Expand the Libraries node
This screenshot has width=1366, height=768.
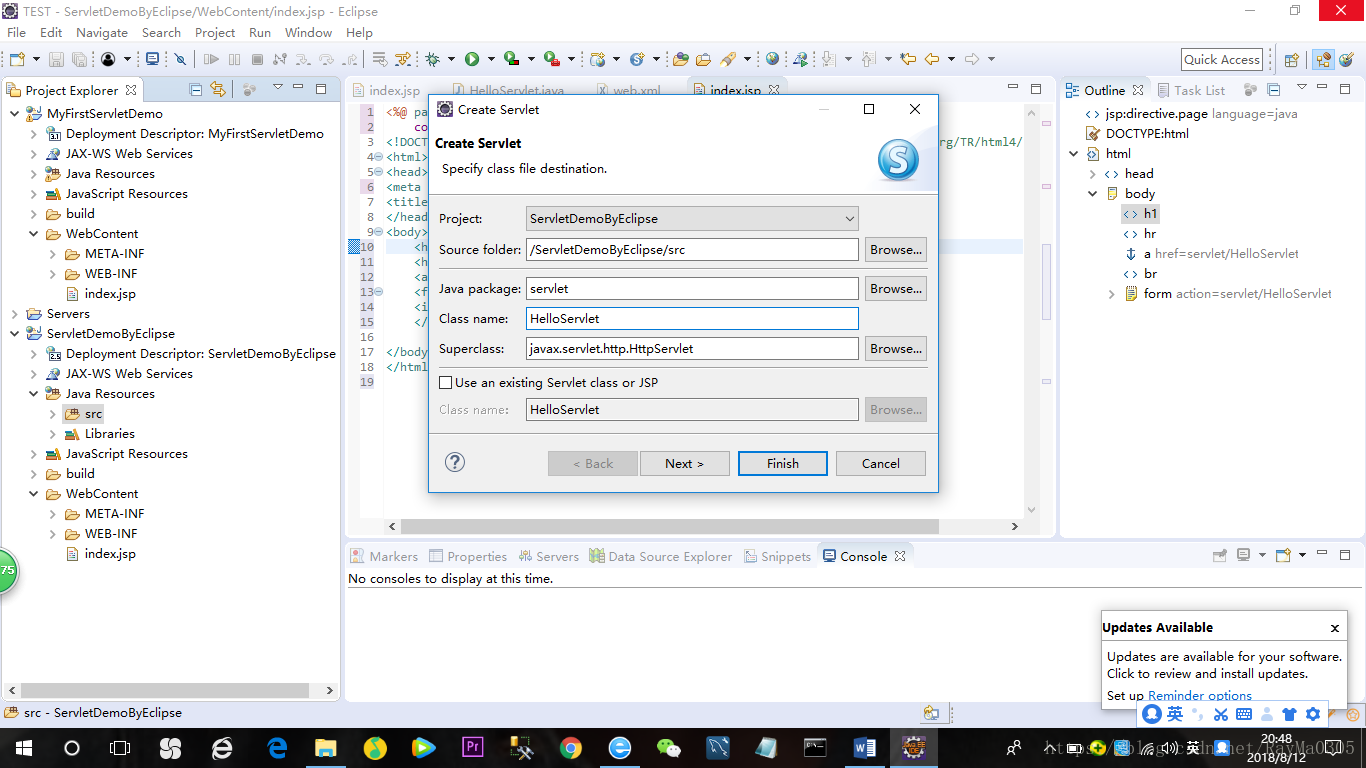coord(52,433)
